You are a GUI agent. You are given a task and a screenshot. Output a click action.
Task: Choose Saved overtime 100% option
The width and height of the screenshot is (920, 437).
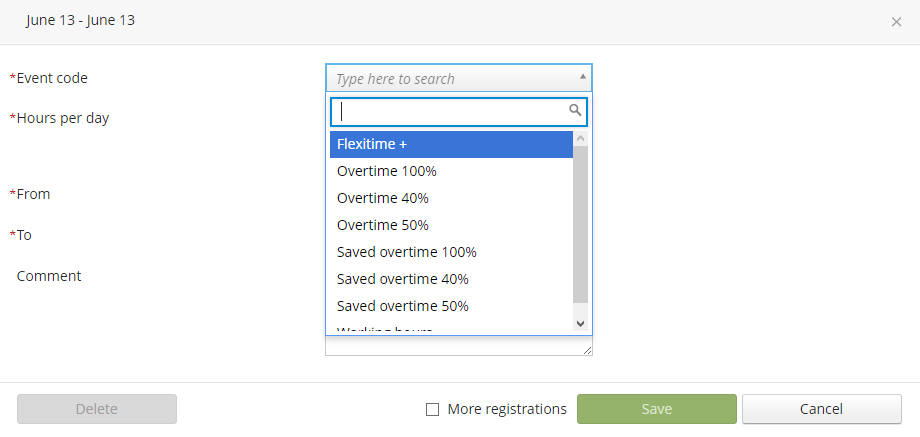coord(451,252)
